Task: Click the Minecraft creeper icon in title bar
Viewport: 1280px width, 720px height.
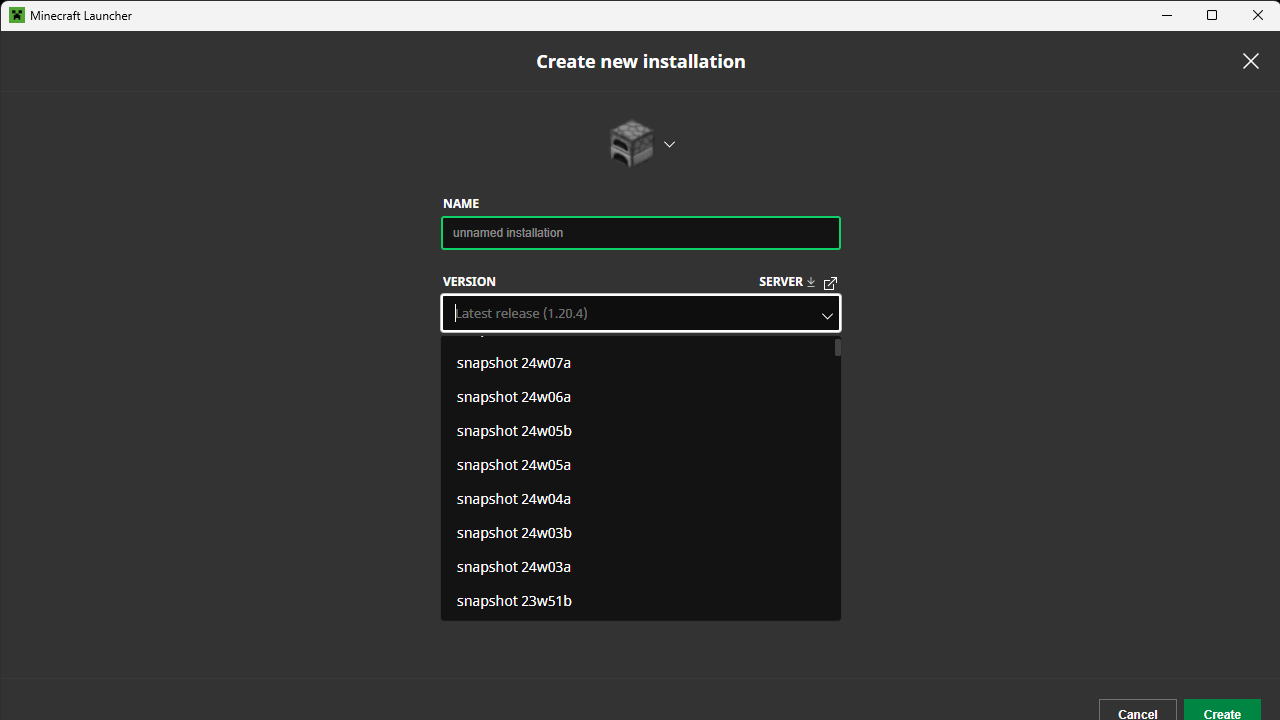Action: (17, 15)
